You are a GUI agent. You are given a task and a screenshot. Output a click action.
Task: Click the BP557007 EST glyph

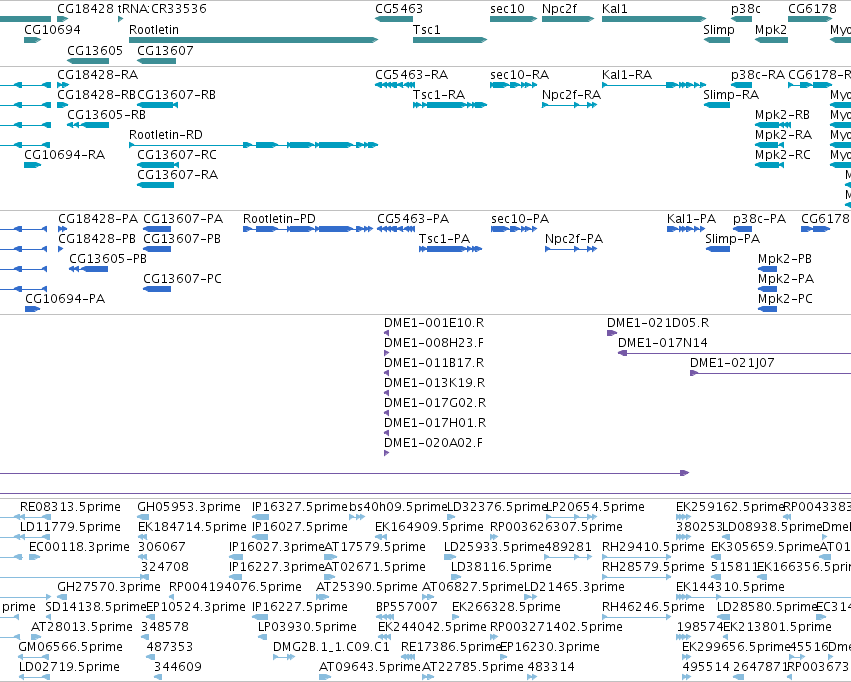coord(385,617)
